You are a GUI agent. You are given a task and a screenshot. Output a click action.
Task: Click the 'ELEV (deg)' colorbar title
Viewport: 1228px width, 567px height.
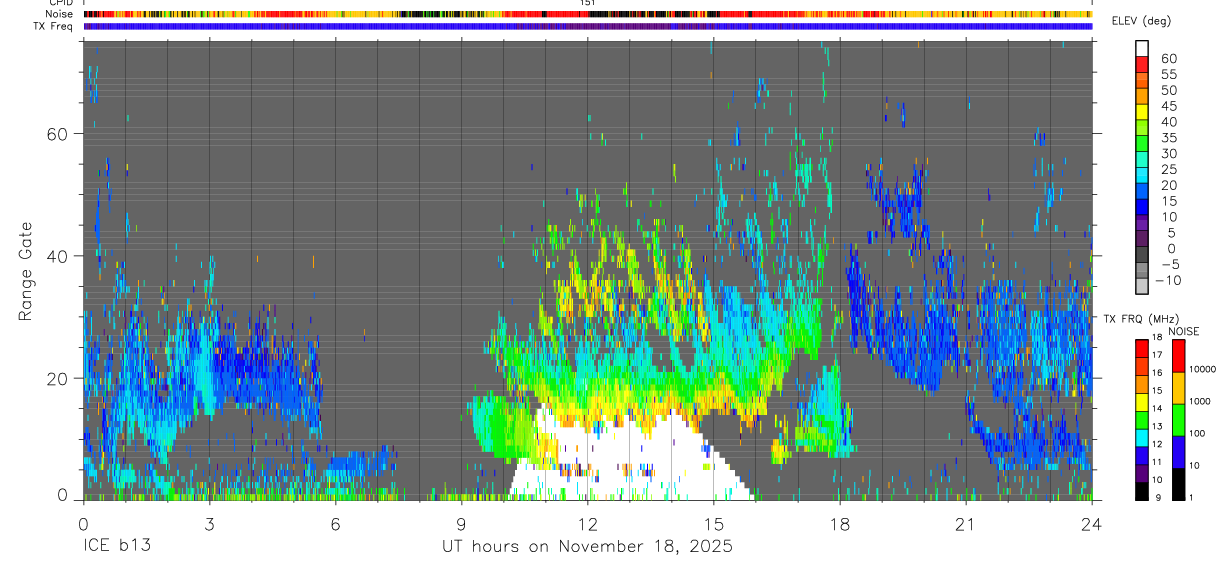[1144, 22]
